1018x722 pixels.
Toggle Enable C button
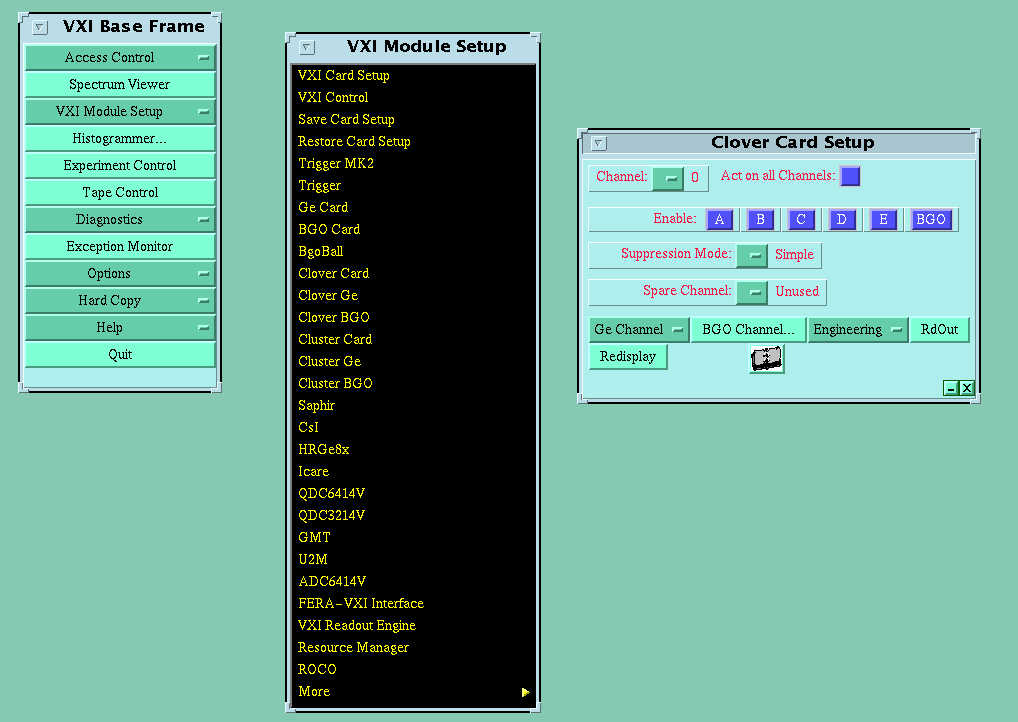801,219
